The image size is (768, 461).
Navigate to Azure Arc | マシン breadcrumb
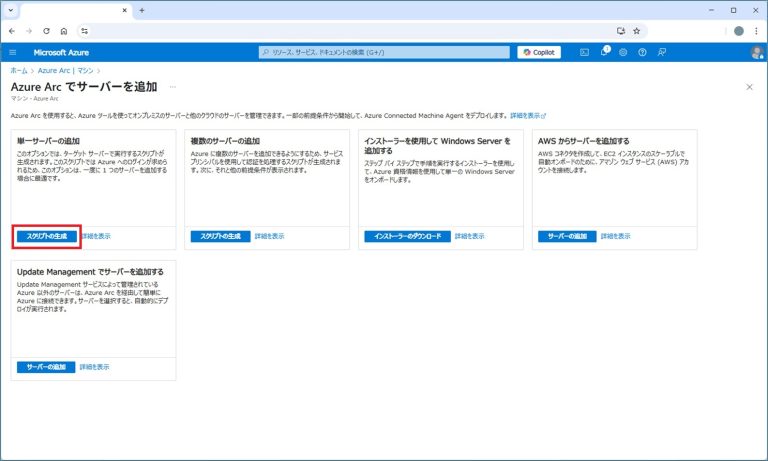[63, 71]
